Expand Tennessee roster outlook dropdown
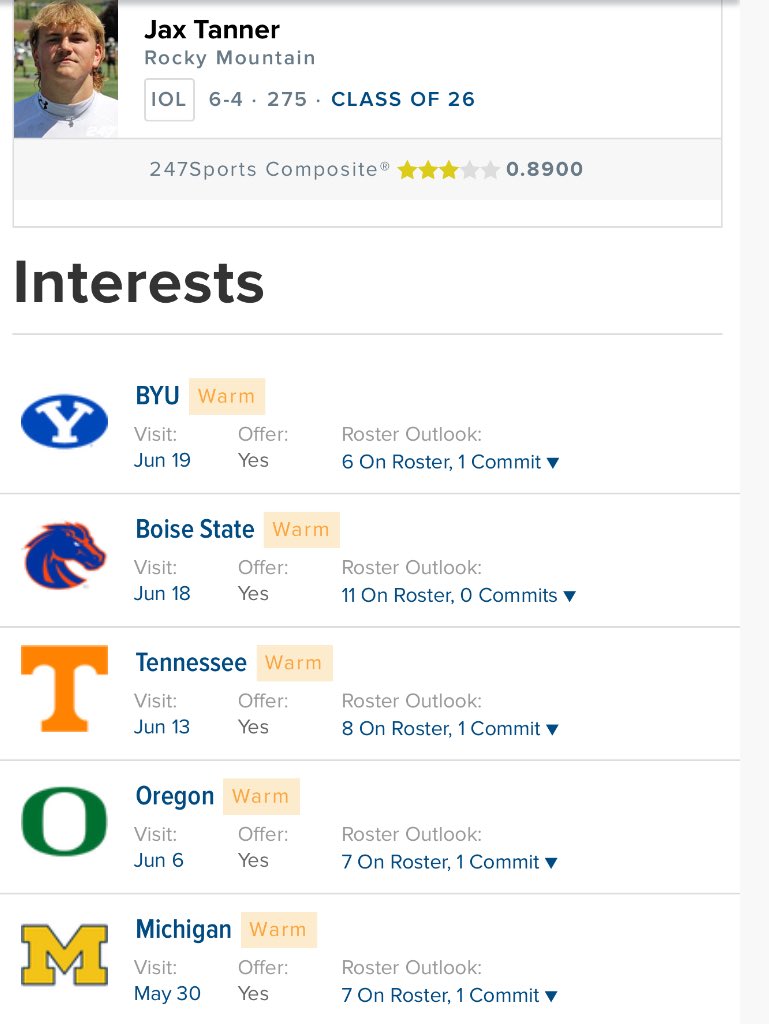Image resolution: width=769 pixels, height=1024 pixels. 450,728
